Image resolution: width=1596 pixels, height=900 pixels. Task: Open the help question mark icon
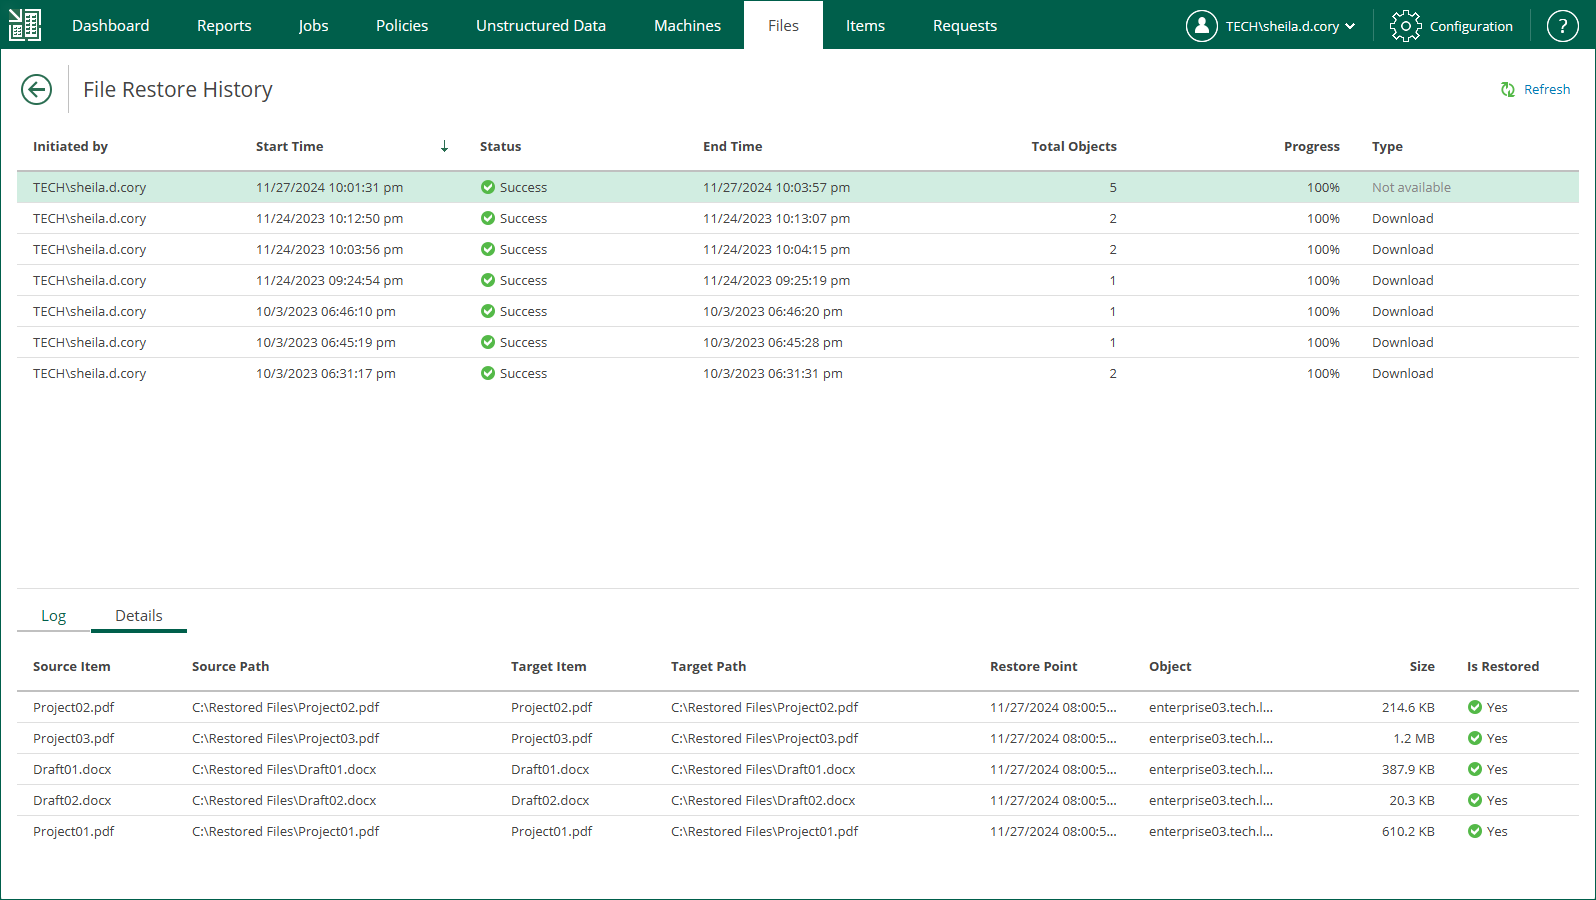click(1562, 26)
